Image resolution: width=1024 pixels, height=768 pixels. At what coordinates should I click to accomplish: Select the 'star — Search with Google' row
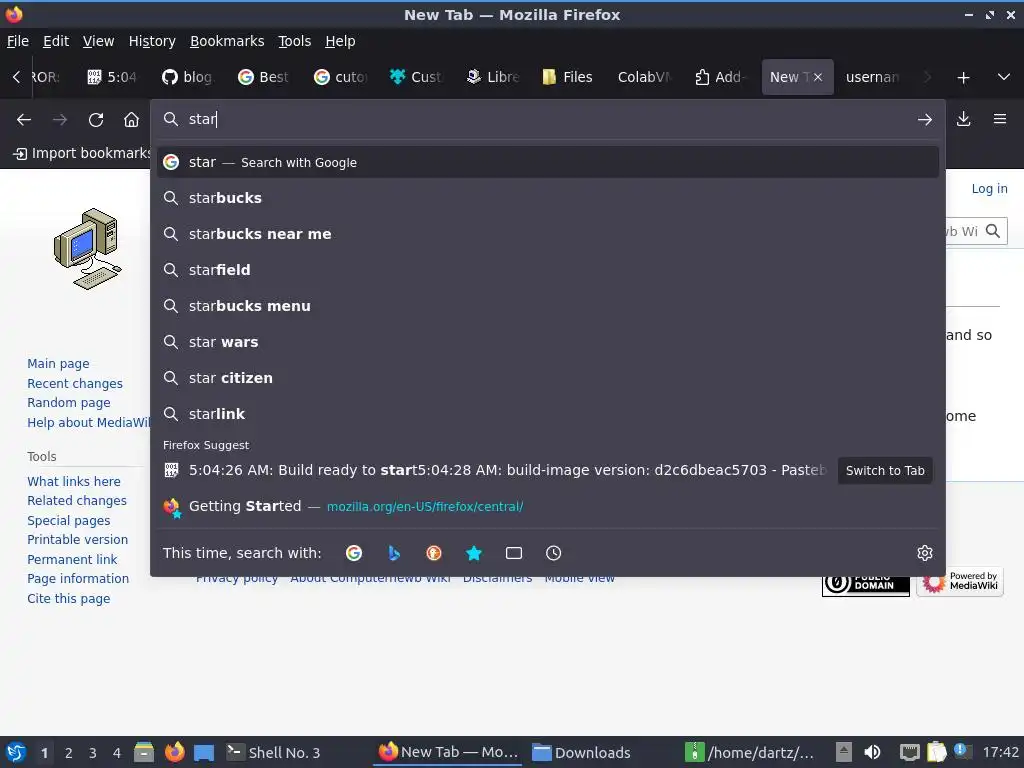click(548, 162)
